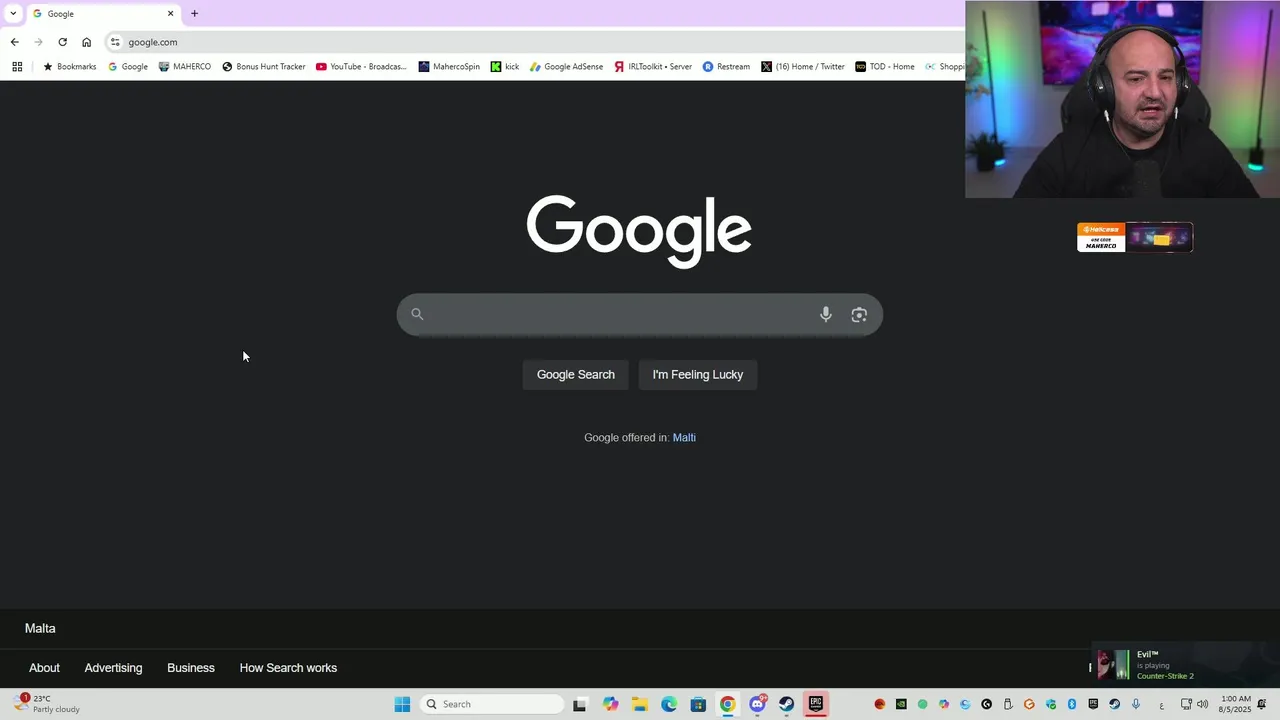Open the weather widget 23°C Partly cloudy
Viewport: 1280px width, 720px height.
[x=48, y=704]
